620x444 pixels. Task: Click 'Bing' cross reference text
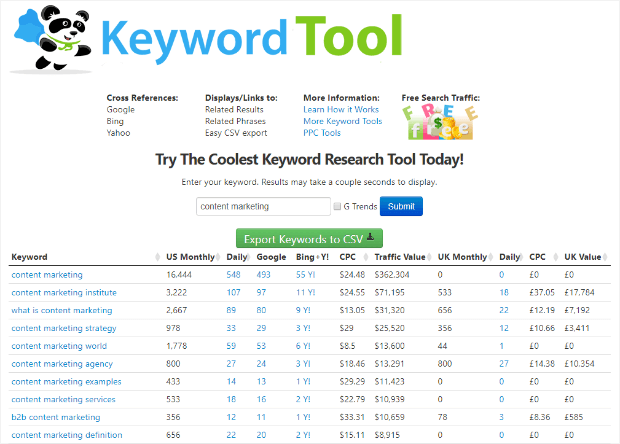115,121
